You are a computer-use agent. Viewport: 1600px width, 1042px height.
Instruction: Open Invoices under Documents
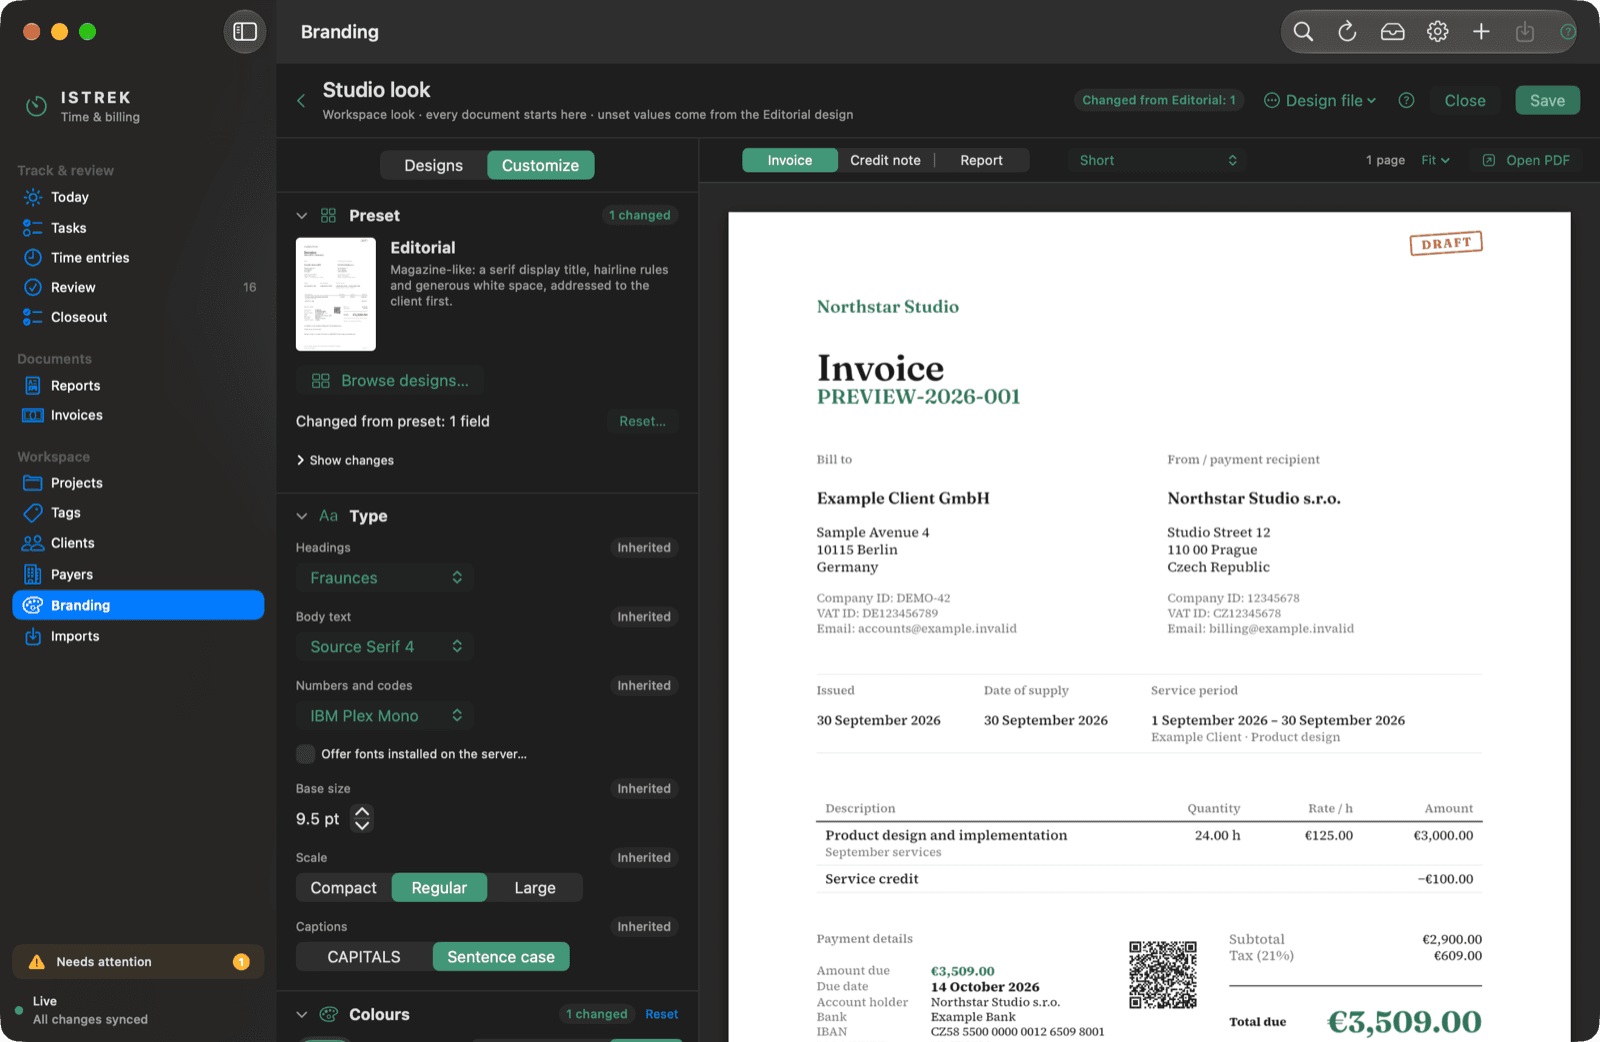[138, 415]
